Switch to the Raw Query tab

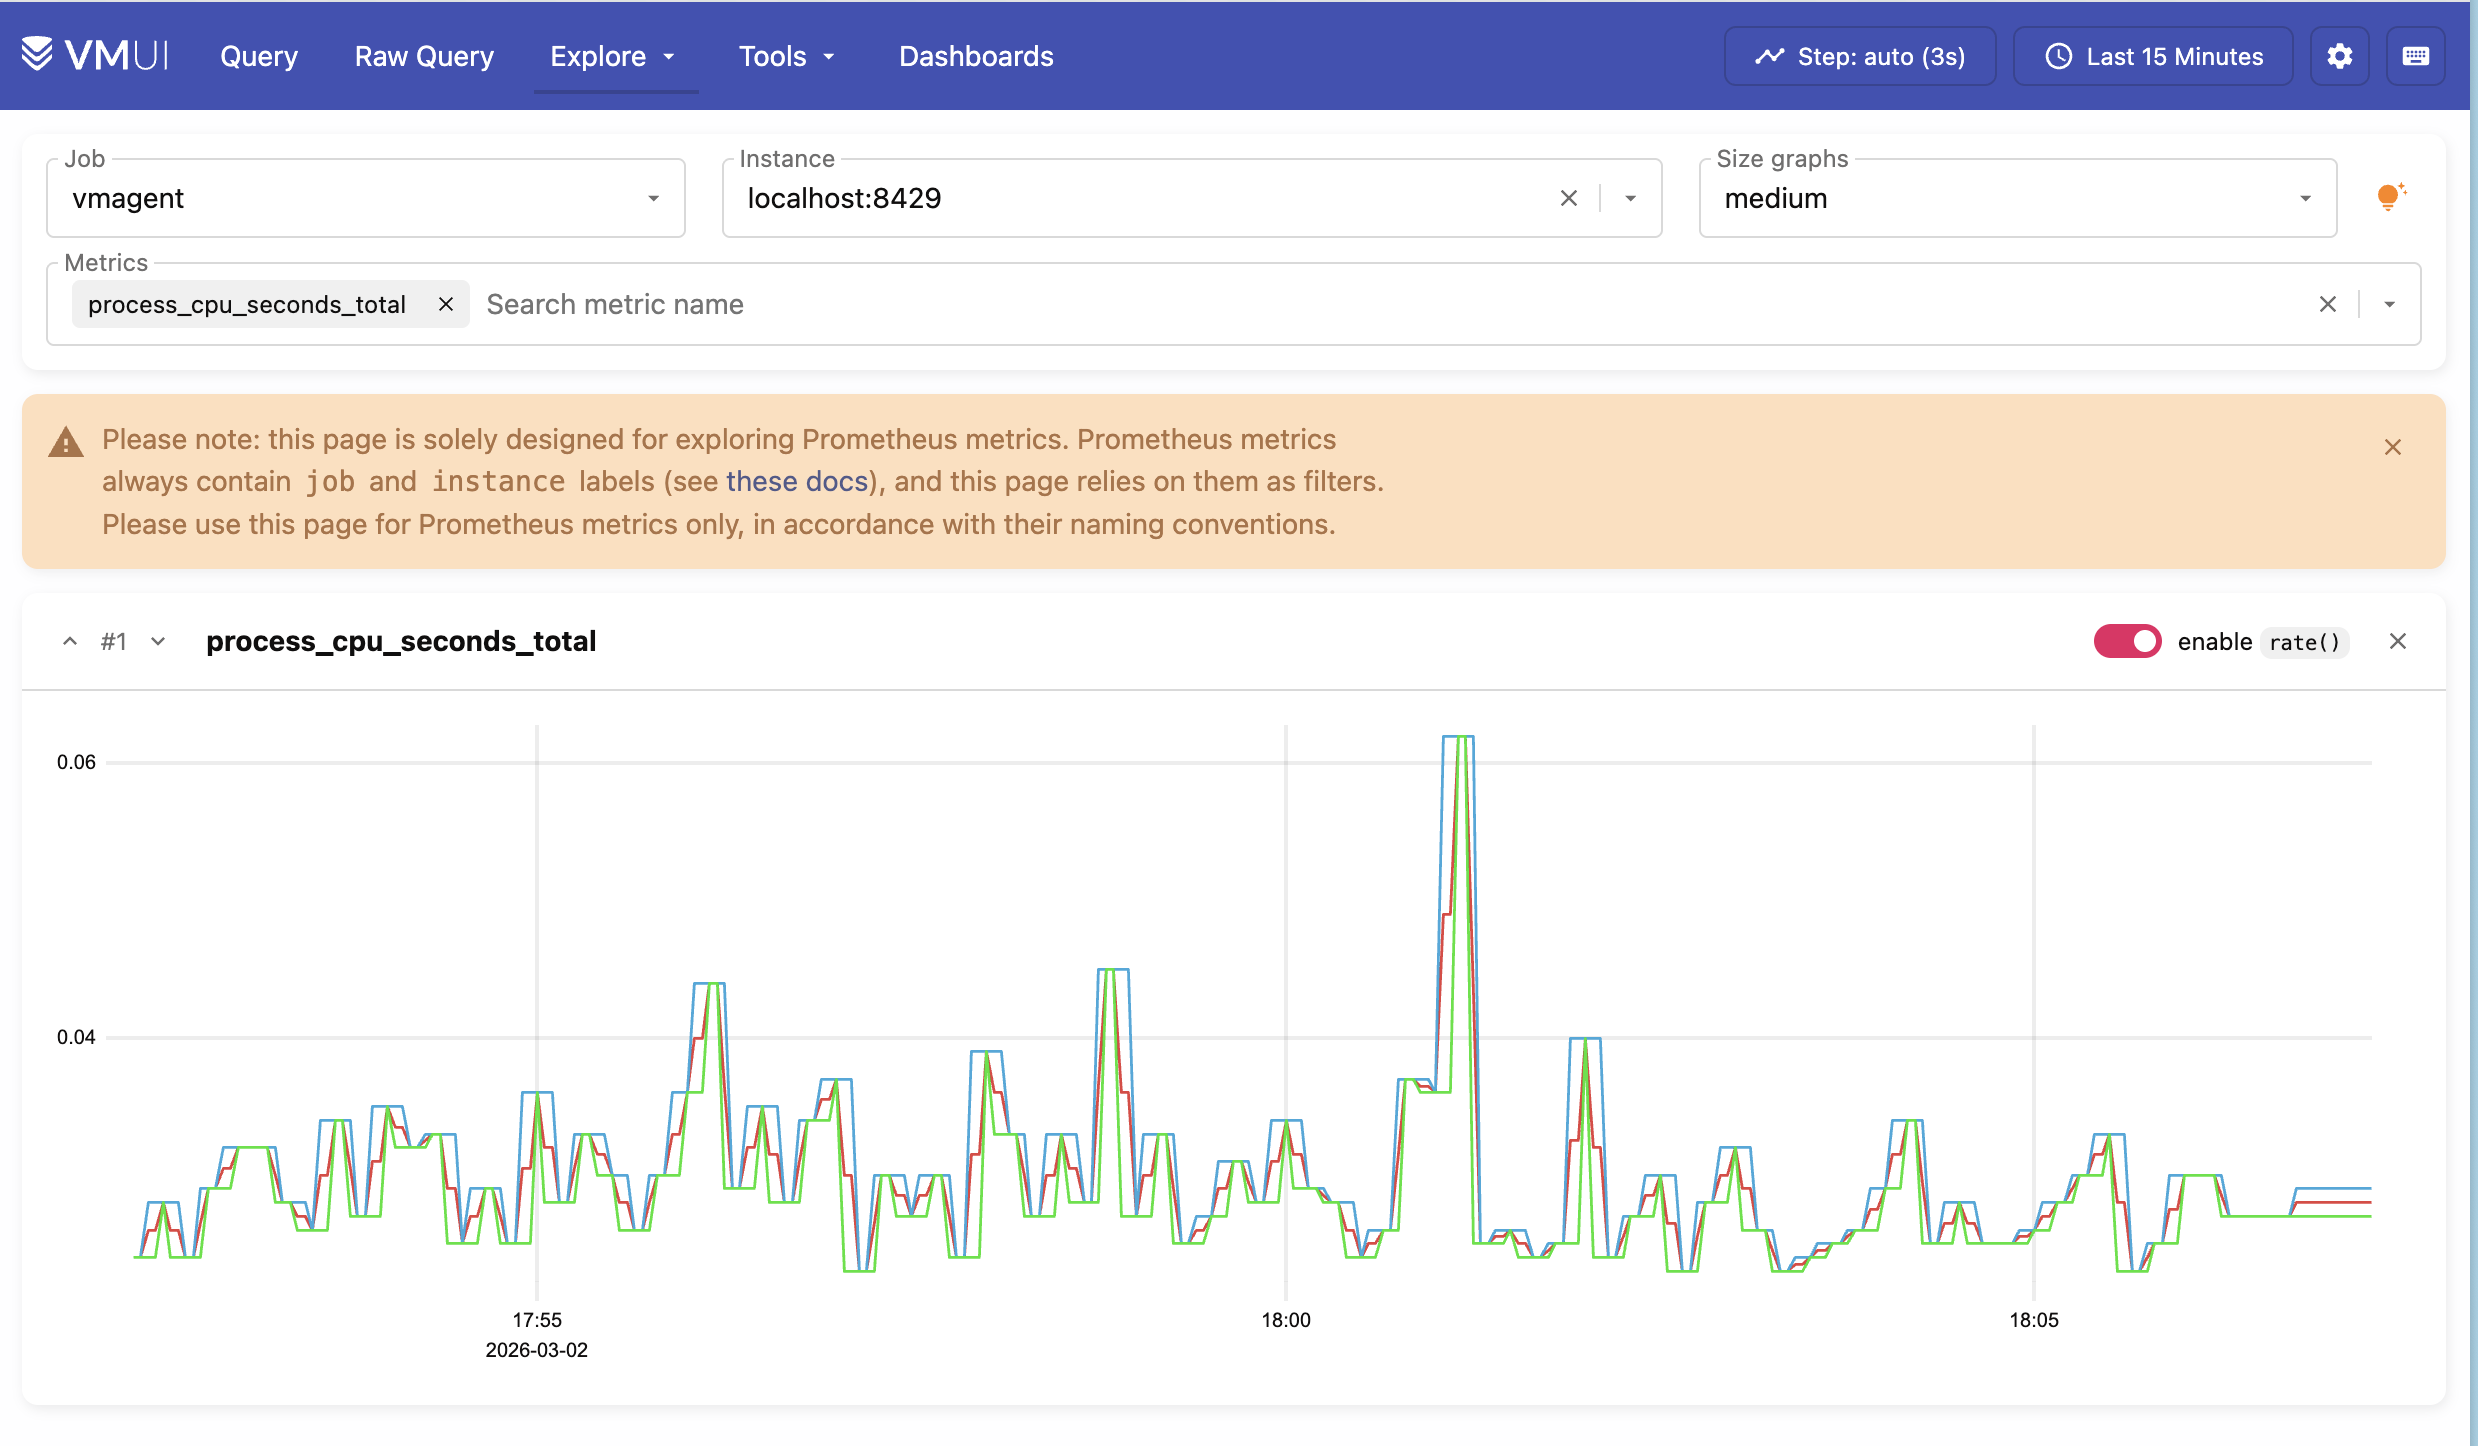pyautogui.click(x=424, y=56)
